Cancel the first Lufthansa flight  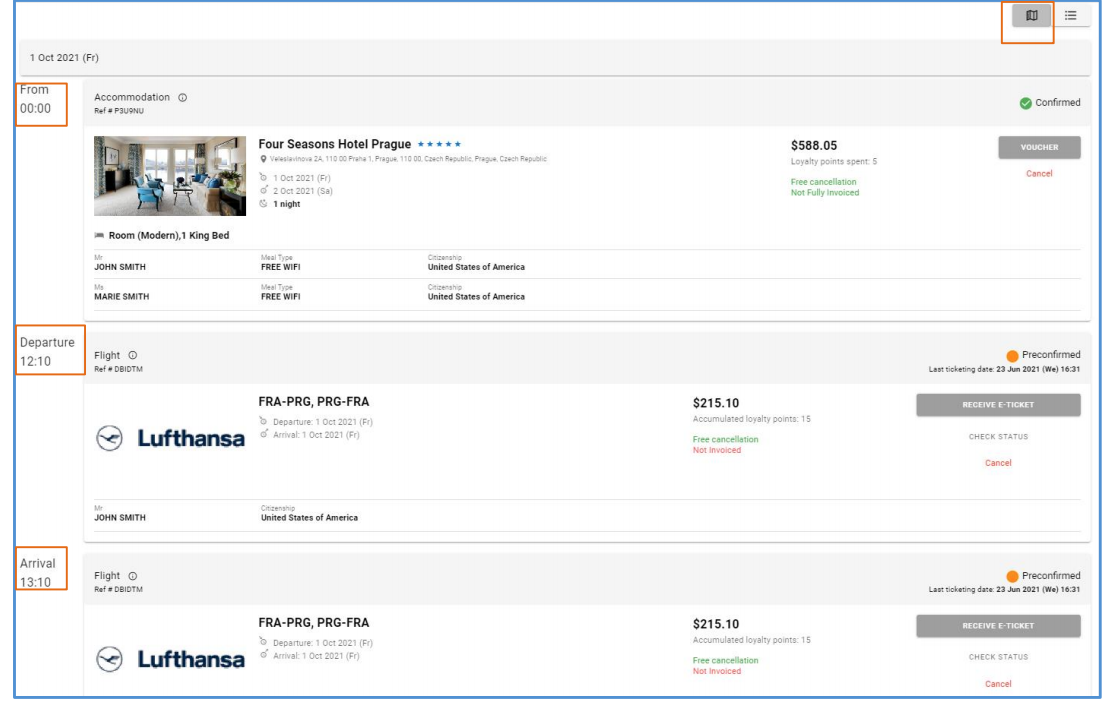[x=998, y=463]
